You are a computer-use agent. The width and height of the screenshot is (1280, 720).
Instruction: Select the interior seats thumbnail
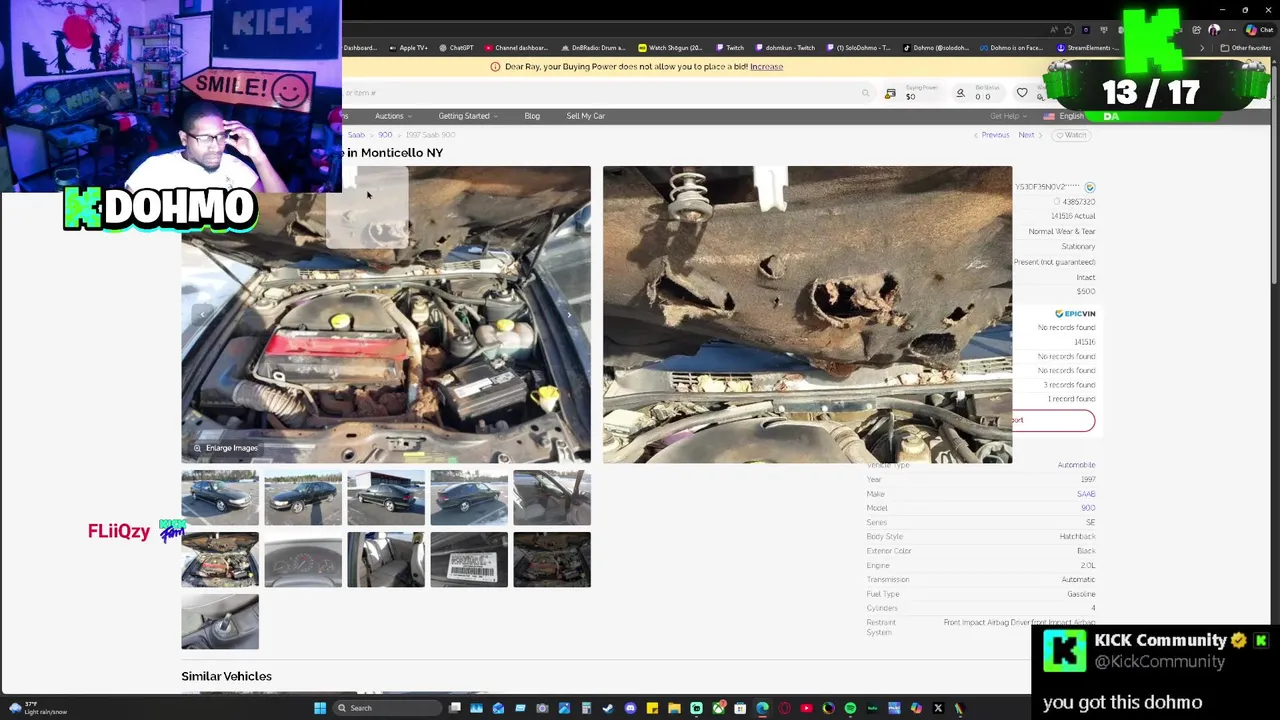[x=386, y=559]
